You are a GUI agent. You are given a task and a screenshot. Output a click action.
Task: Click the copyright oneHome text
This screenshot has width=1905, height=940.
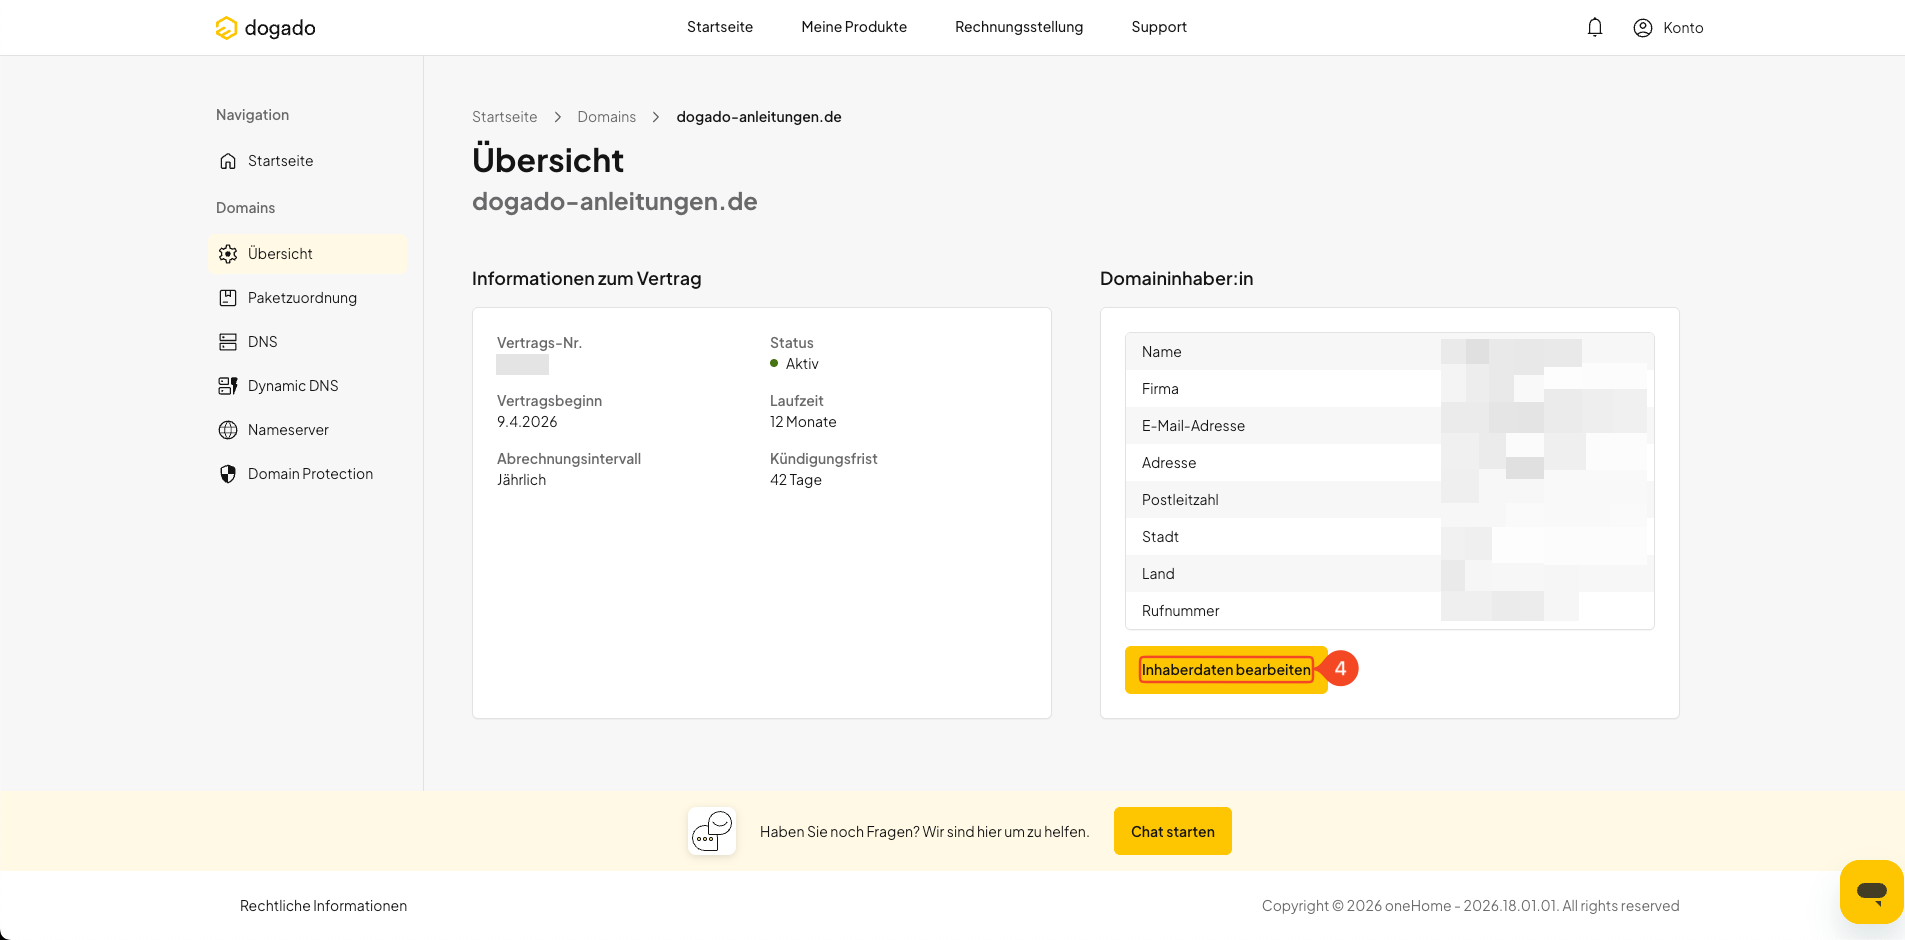point(1470,906)
